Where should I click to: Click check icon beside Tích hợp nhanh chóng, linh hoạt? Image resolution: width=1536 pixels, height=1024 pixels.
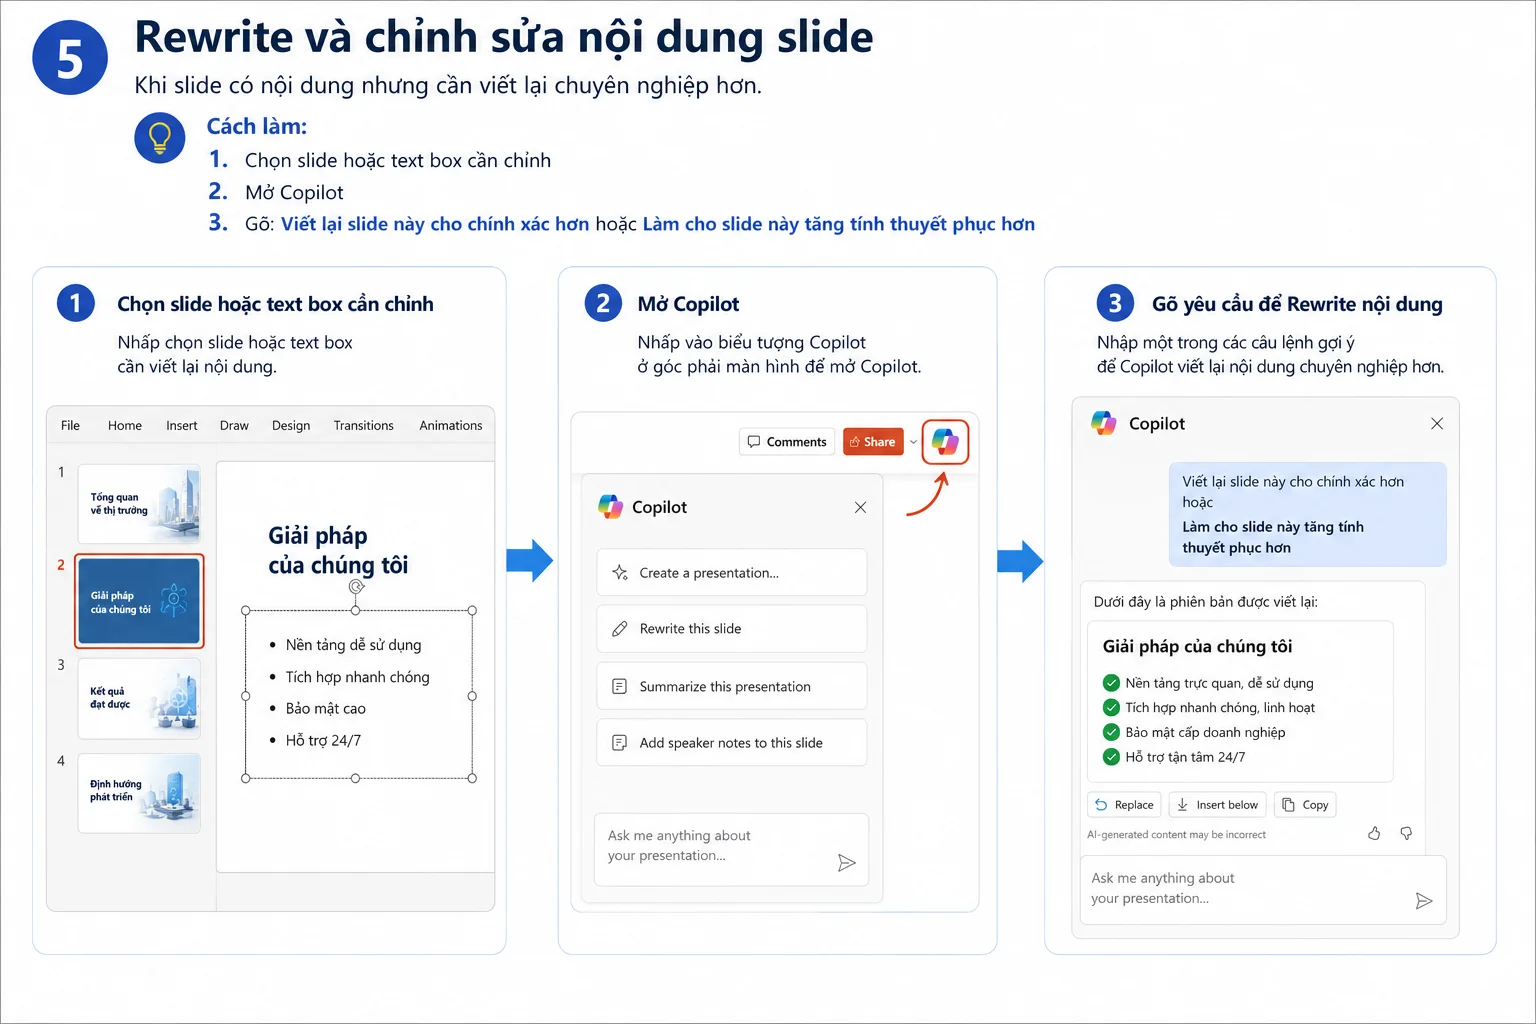click(x=1111, y=707)
